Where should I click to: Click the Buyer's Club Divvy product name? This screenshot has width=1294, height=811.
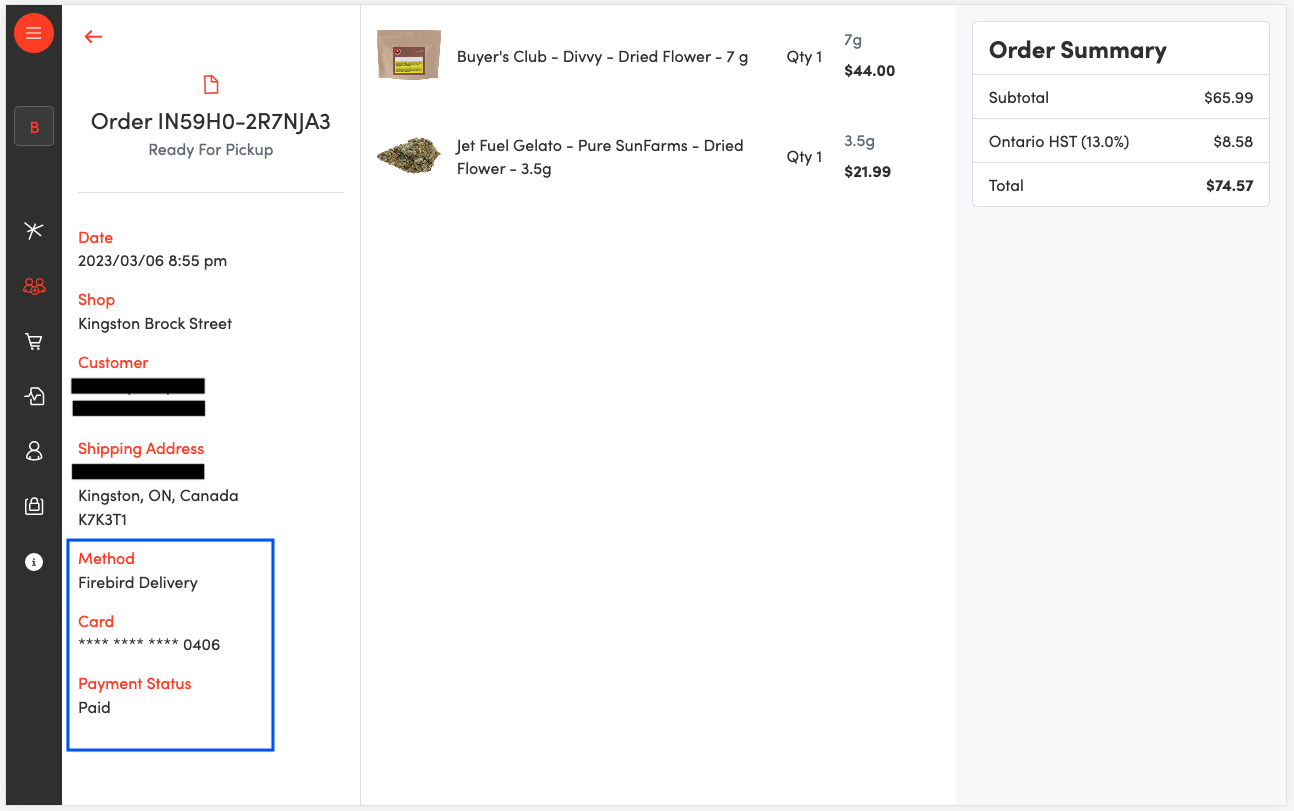click(602, 57)
